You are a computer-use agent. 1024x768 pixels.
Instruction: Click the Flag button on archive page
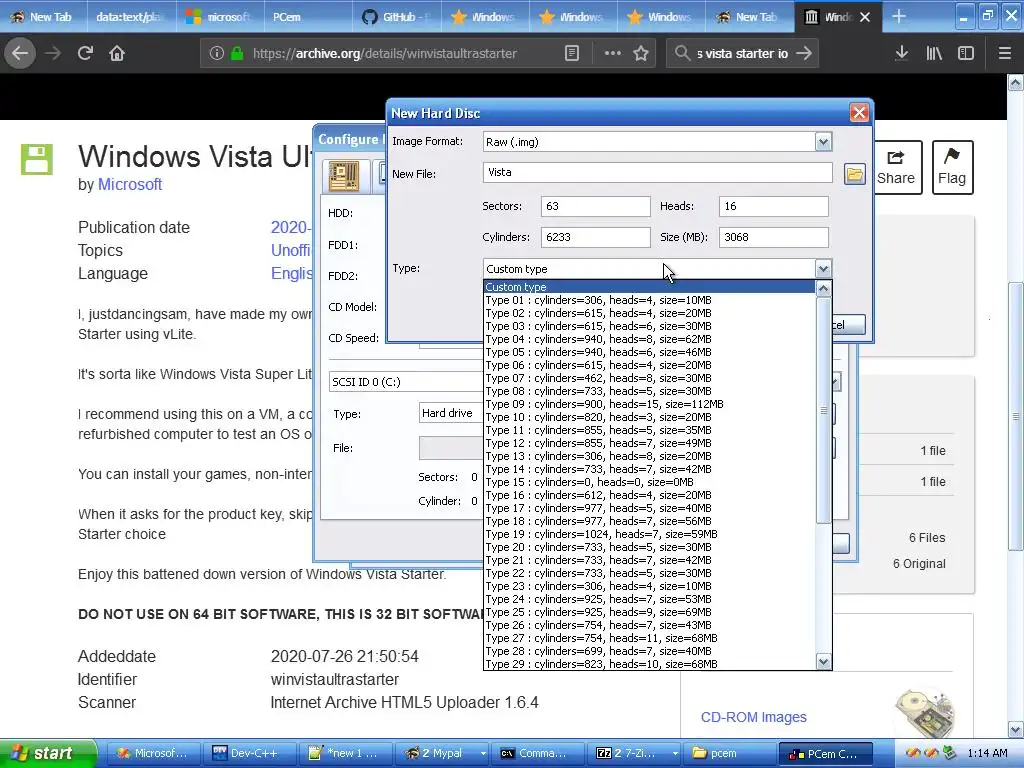point(952,168)
